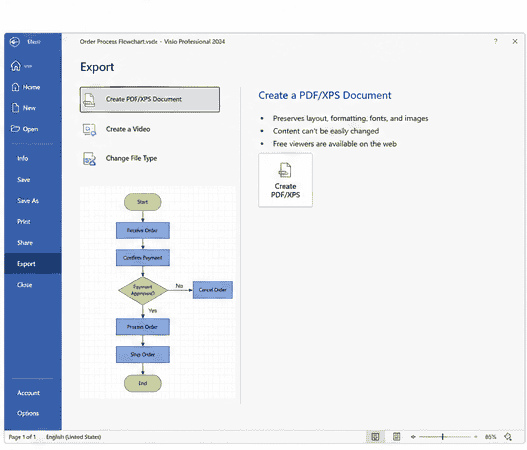Click the zoom in plus button

point(476,437)
